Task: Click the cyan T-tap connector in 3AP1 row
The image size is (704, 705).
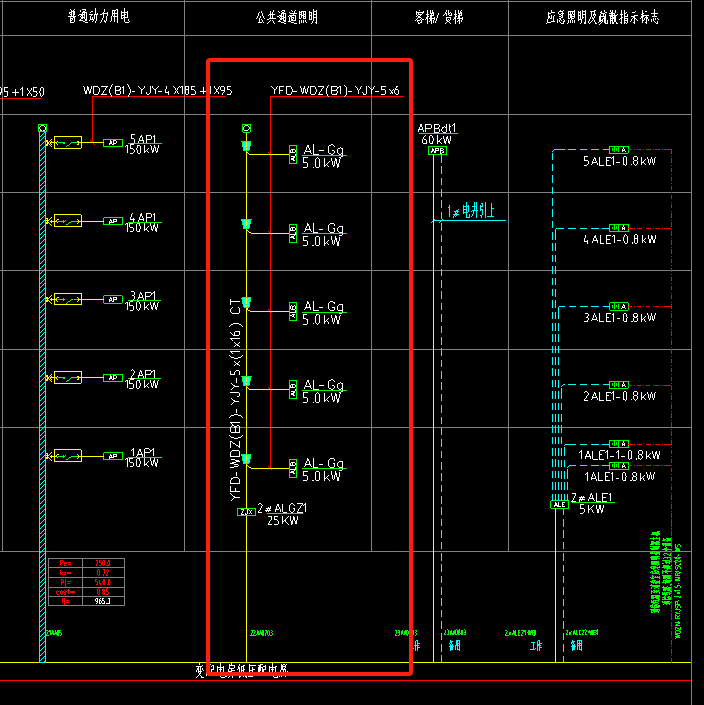Action: click(x=246, y=302)
